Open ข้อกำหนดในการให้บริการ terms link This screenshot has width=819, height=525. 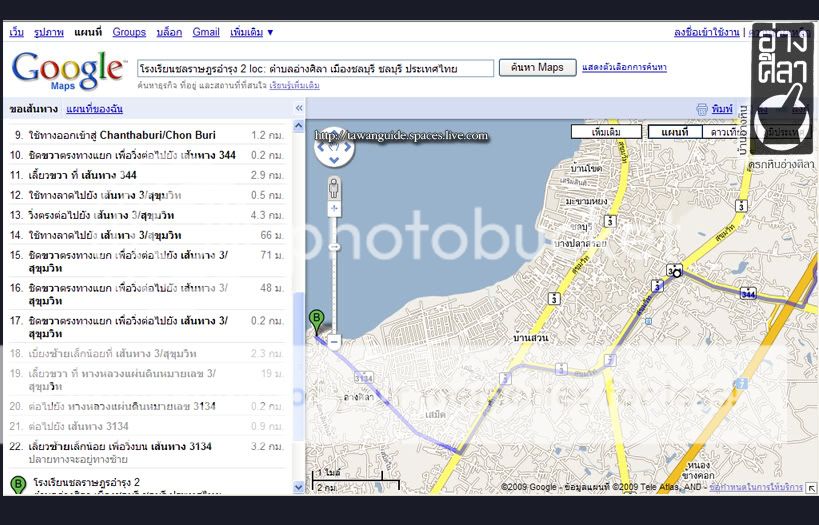[x=756, y=487]
